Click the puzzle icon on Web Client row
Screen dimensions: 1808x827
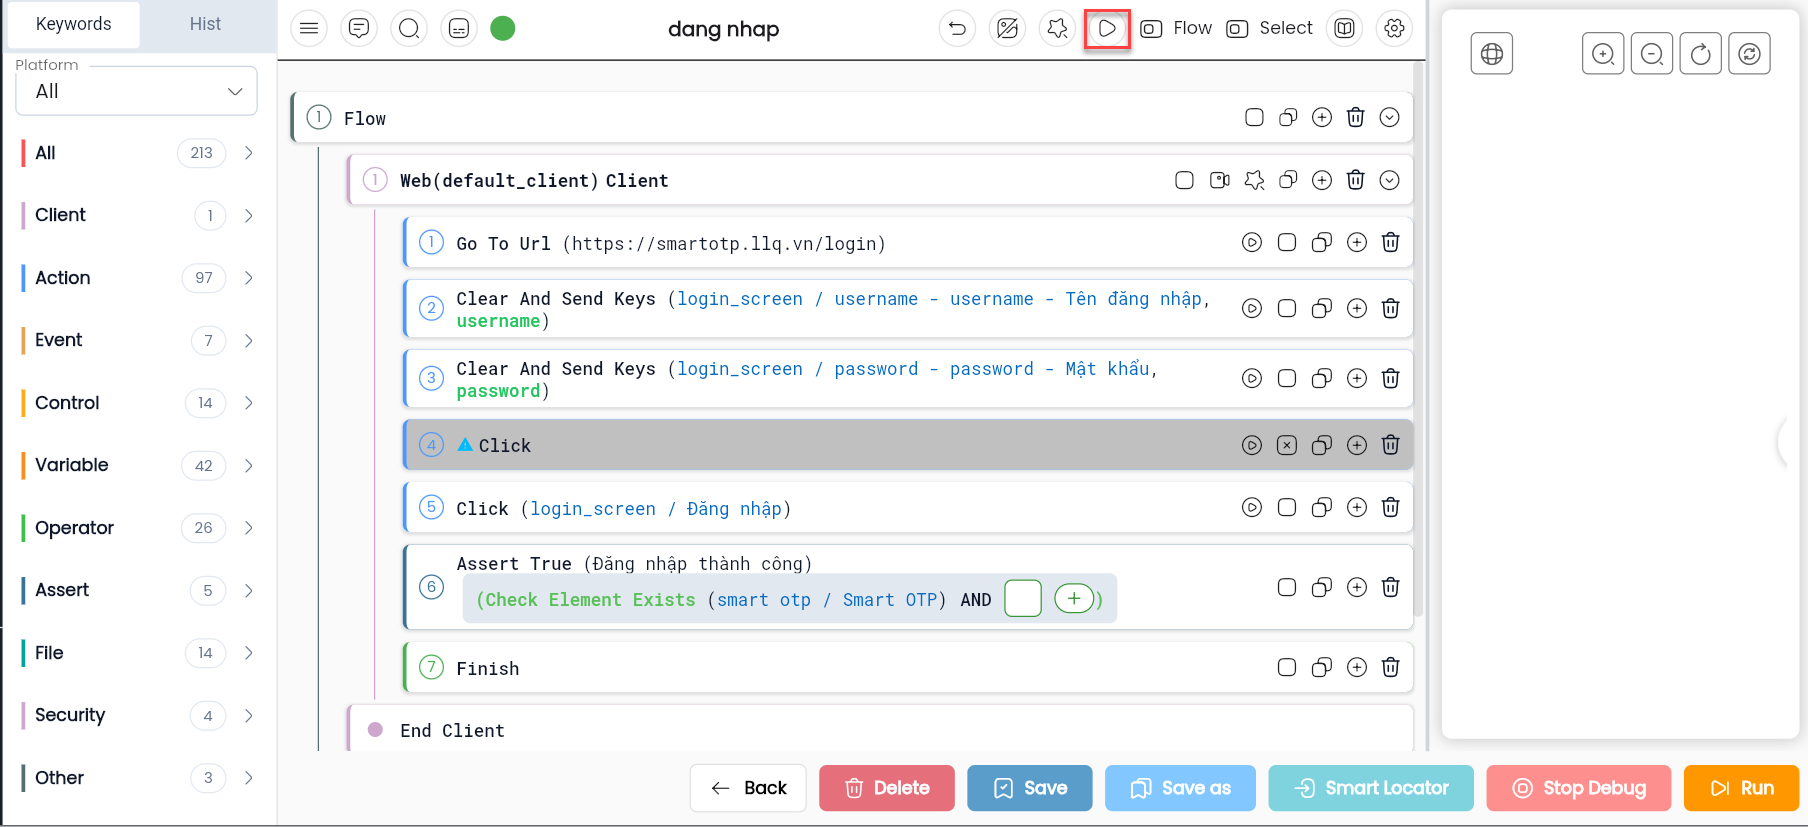click(1254, 180)
